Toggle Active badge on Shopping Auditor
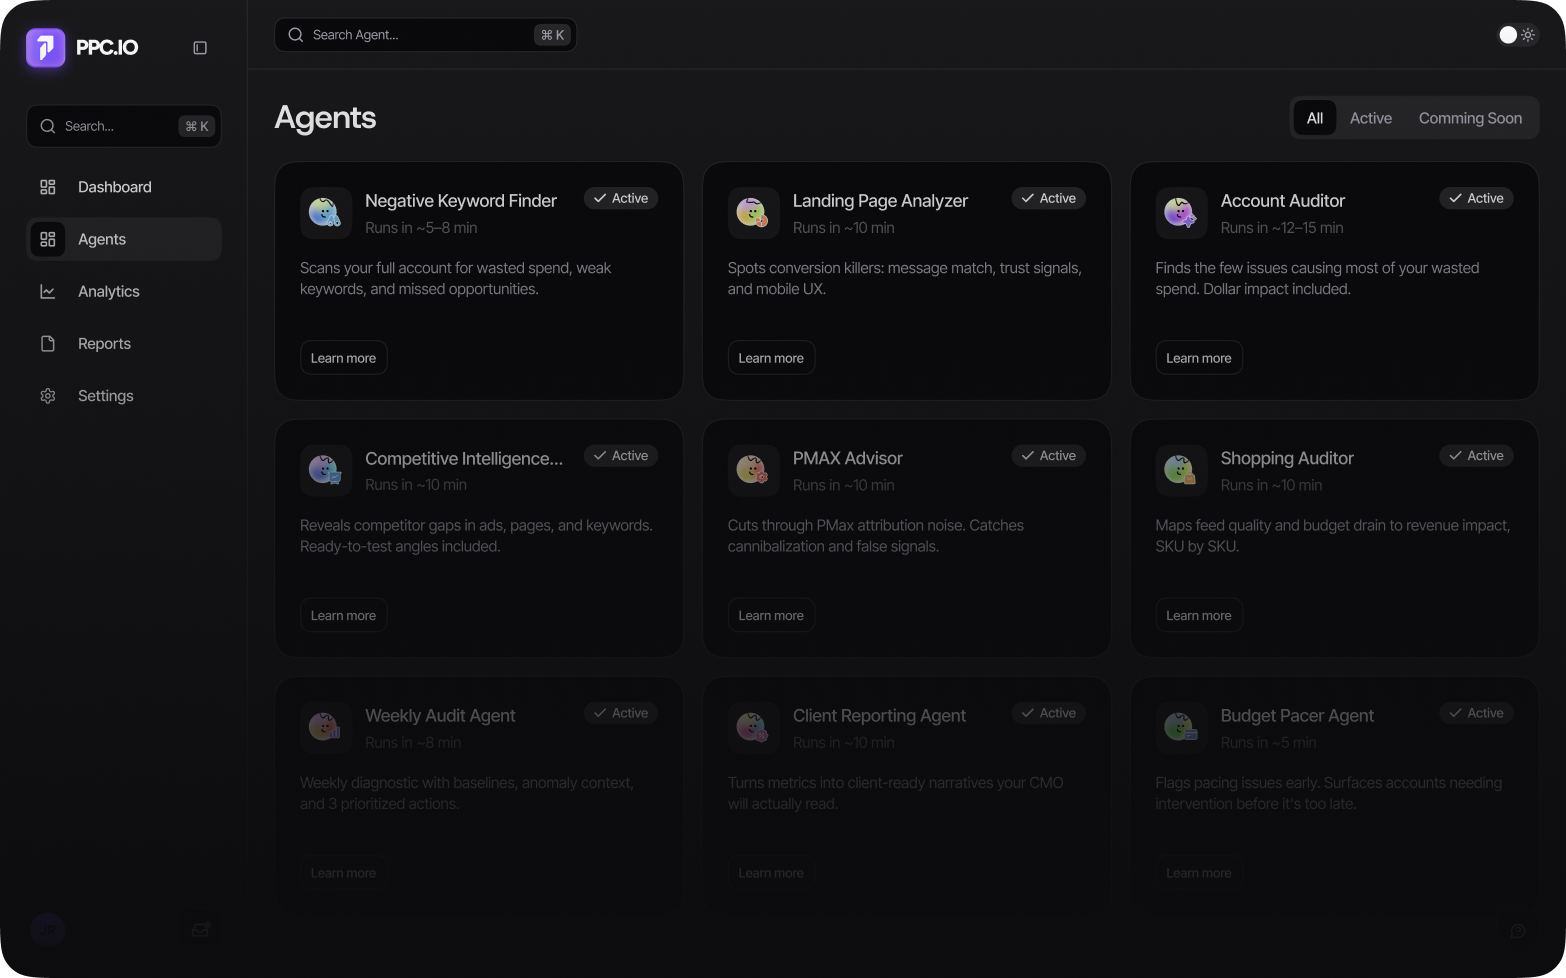 pos(1476,456)
